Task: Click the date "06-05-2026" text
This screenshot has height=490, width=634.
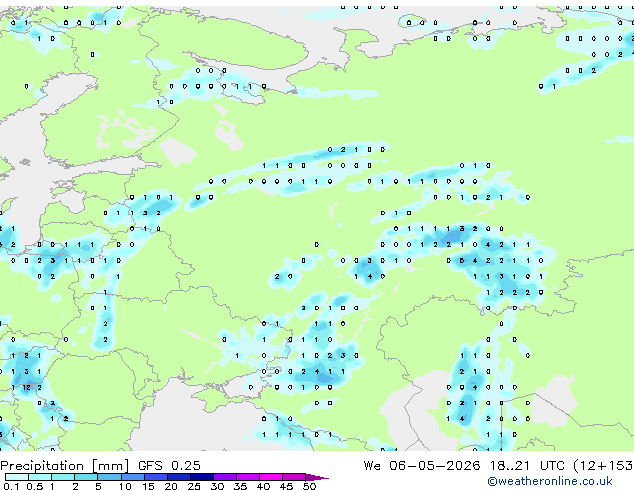Action: pos(435,466)
